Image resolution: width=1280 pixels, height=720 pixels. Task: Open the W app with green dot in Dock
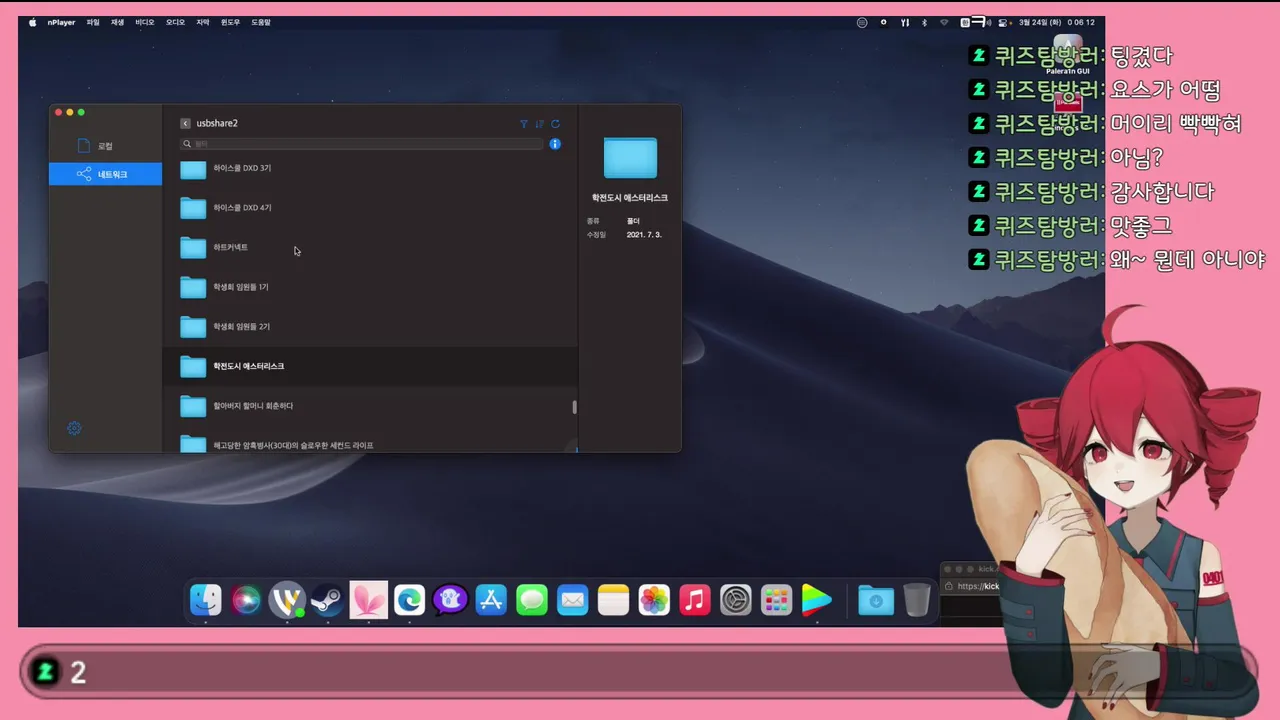coord(287,599)
